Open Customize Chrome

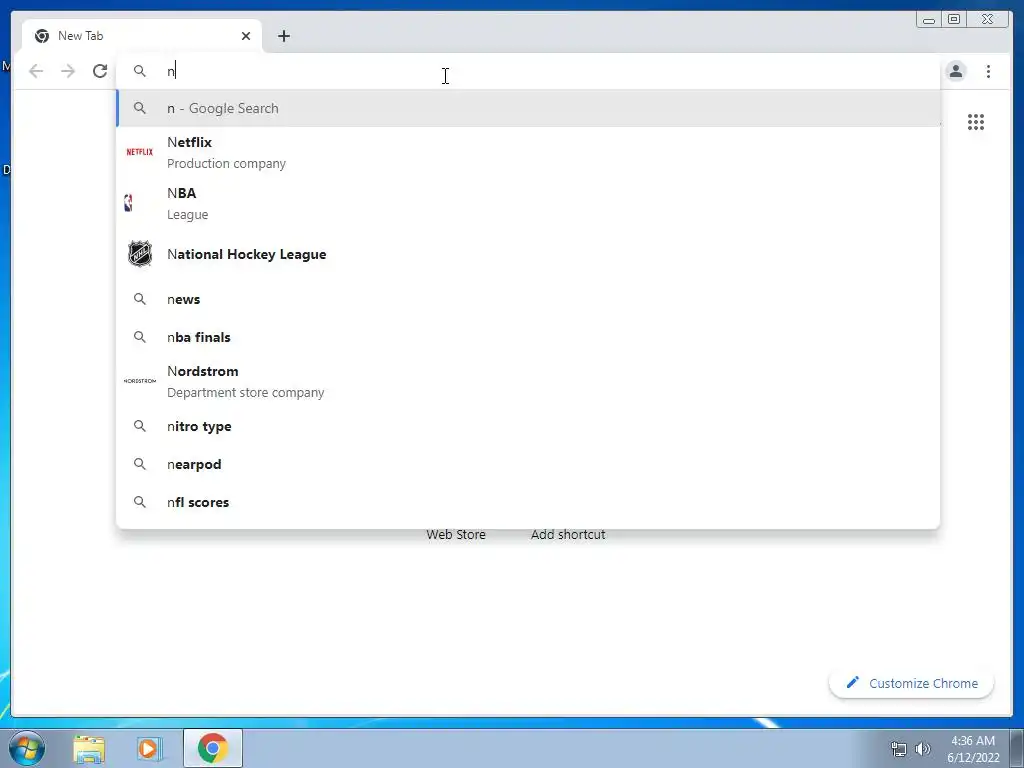point(912,683)
